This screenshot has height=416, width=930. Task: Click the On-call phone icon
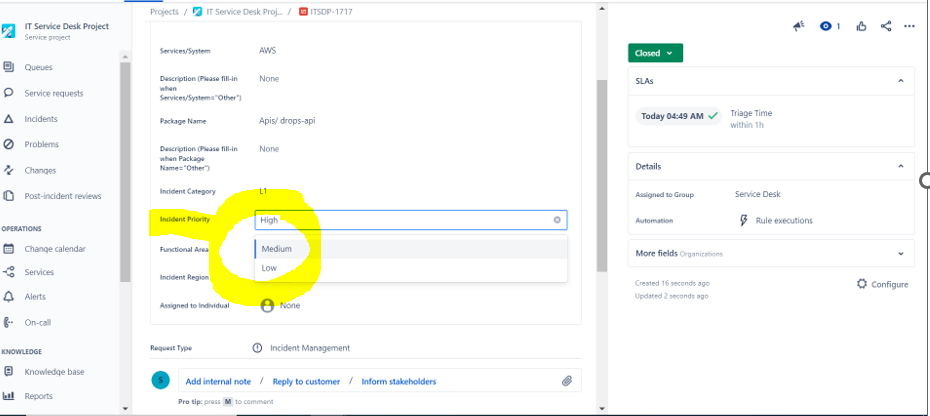8,322
